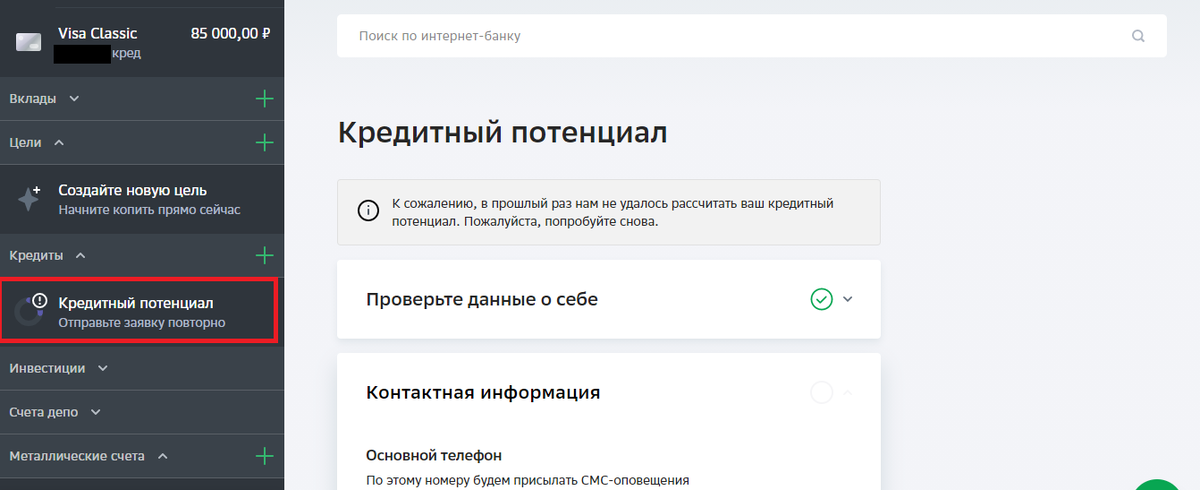Open the Visa Classic card entry
Viewport: 1200px width, 490px height.
point(142,43)
